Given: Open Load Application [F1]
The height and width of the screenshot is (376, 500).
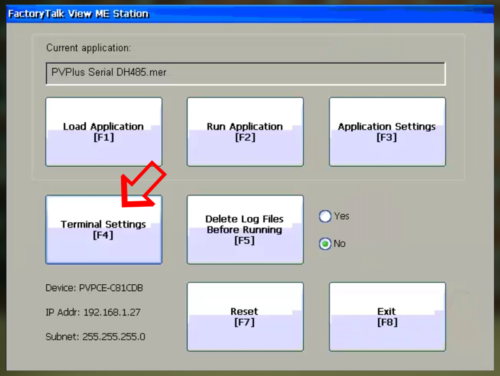Looking at the screenshot, I should click(104, 132).
